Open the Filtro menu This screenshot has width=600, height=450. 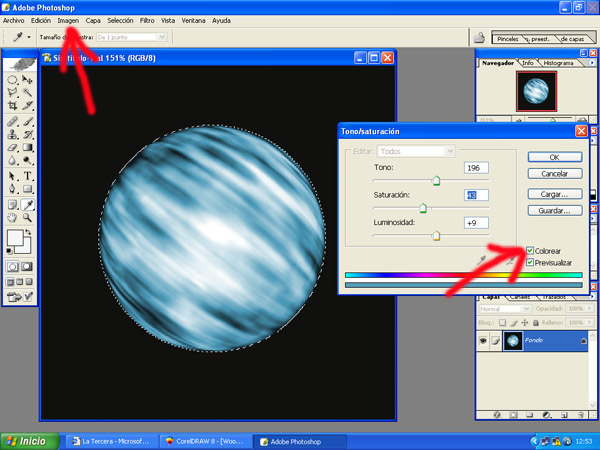click(x=147, y=21)
